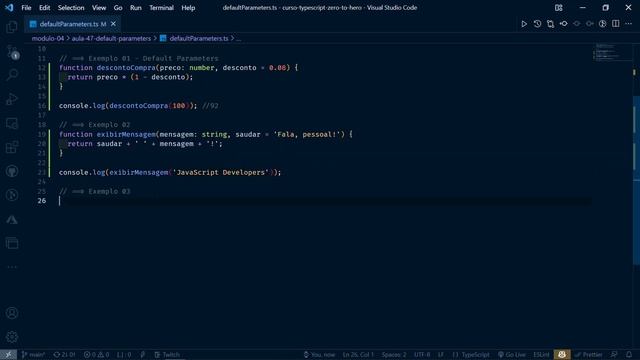Click the highlighted emoji status bar item
This screenshot has height=360, width=640.
[562, 355]
